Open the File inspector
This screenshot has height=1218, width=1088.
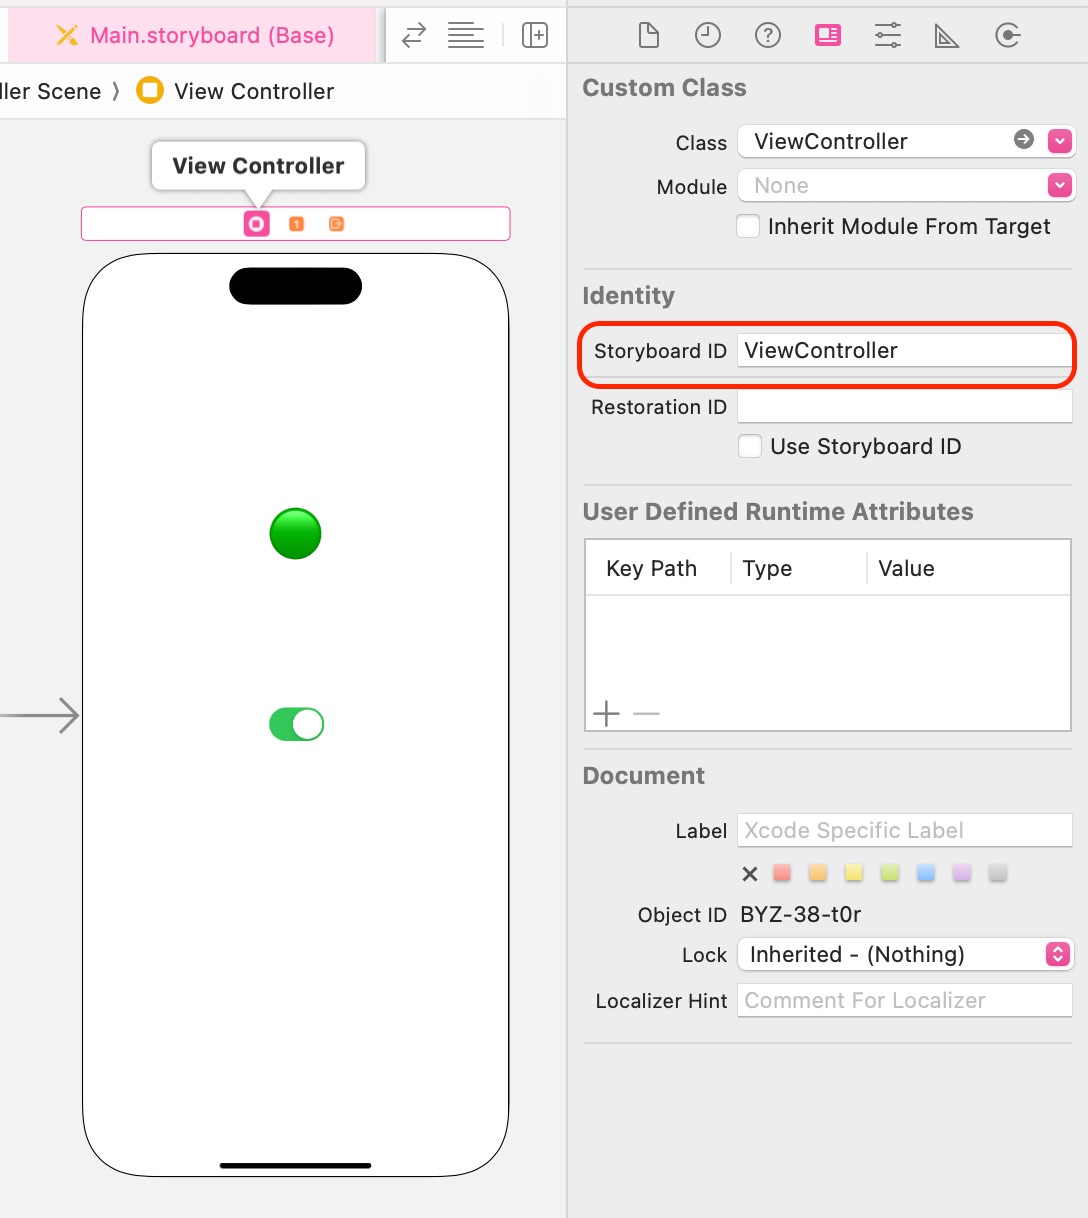(648, 35)
